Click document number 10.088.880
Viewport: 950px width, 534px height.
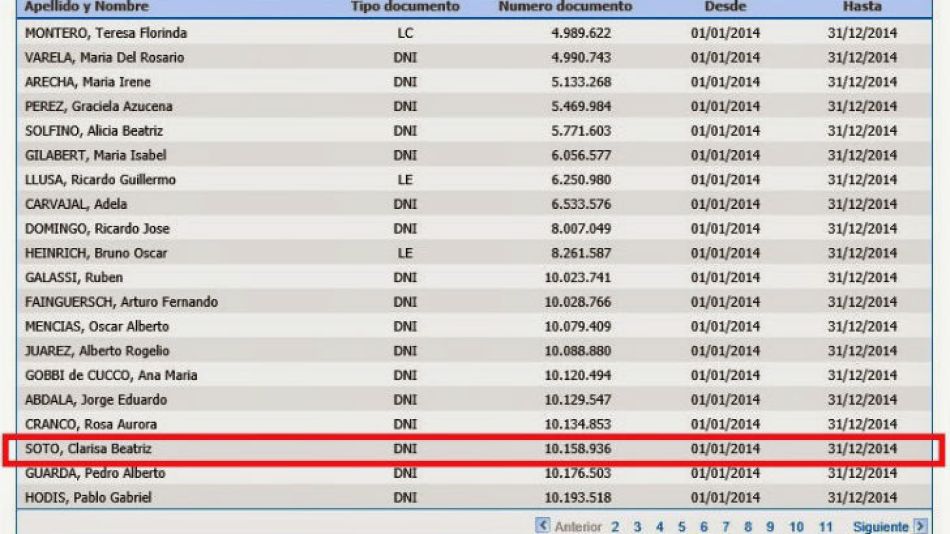pyautogui.click(x=578, y=351)
